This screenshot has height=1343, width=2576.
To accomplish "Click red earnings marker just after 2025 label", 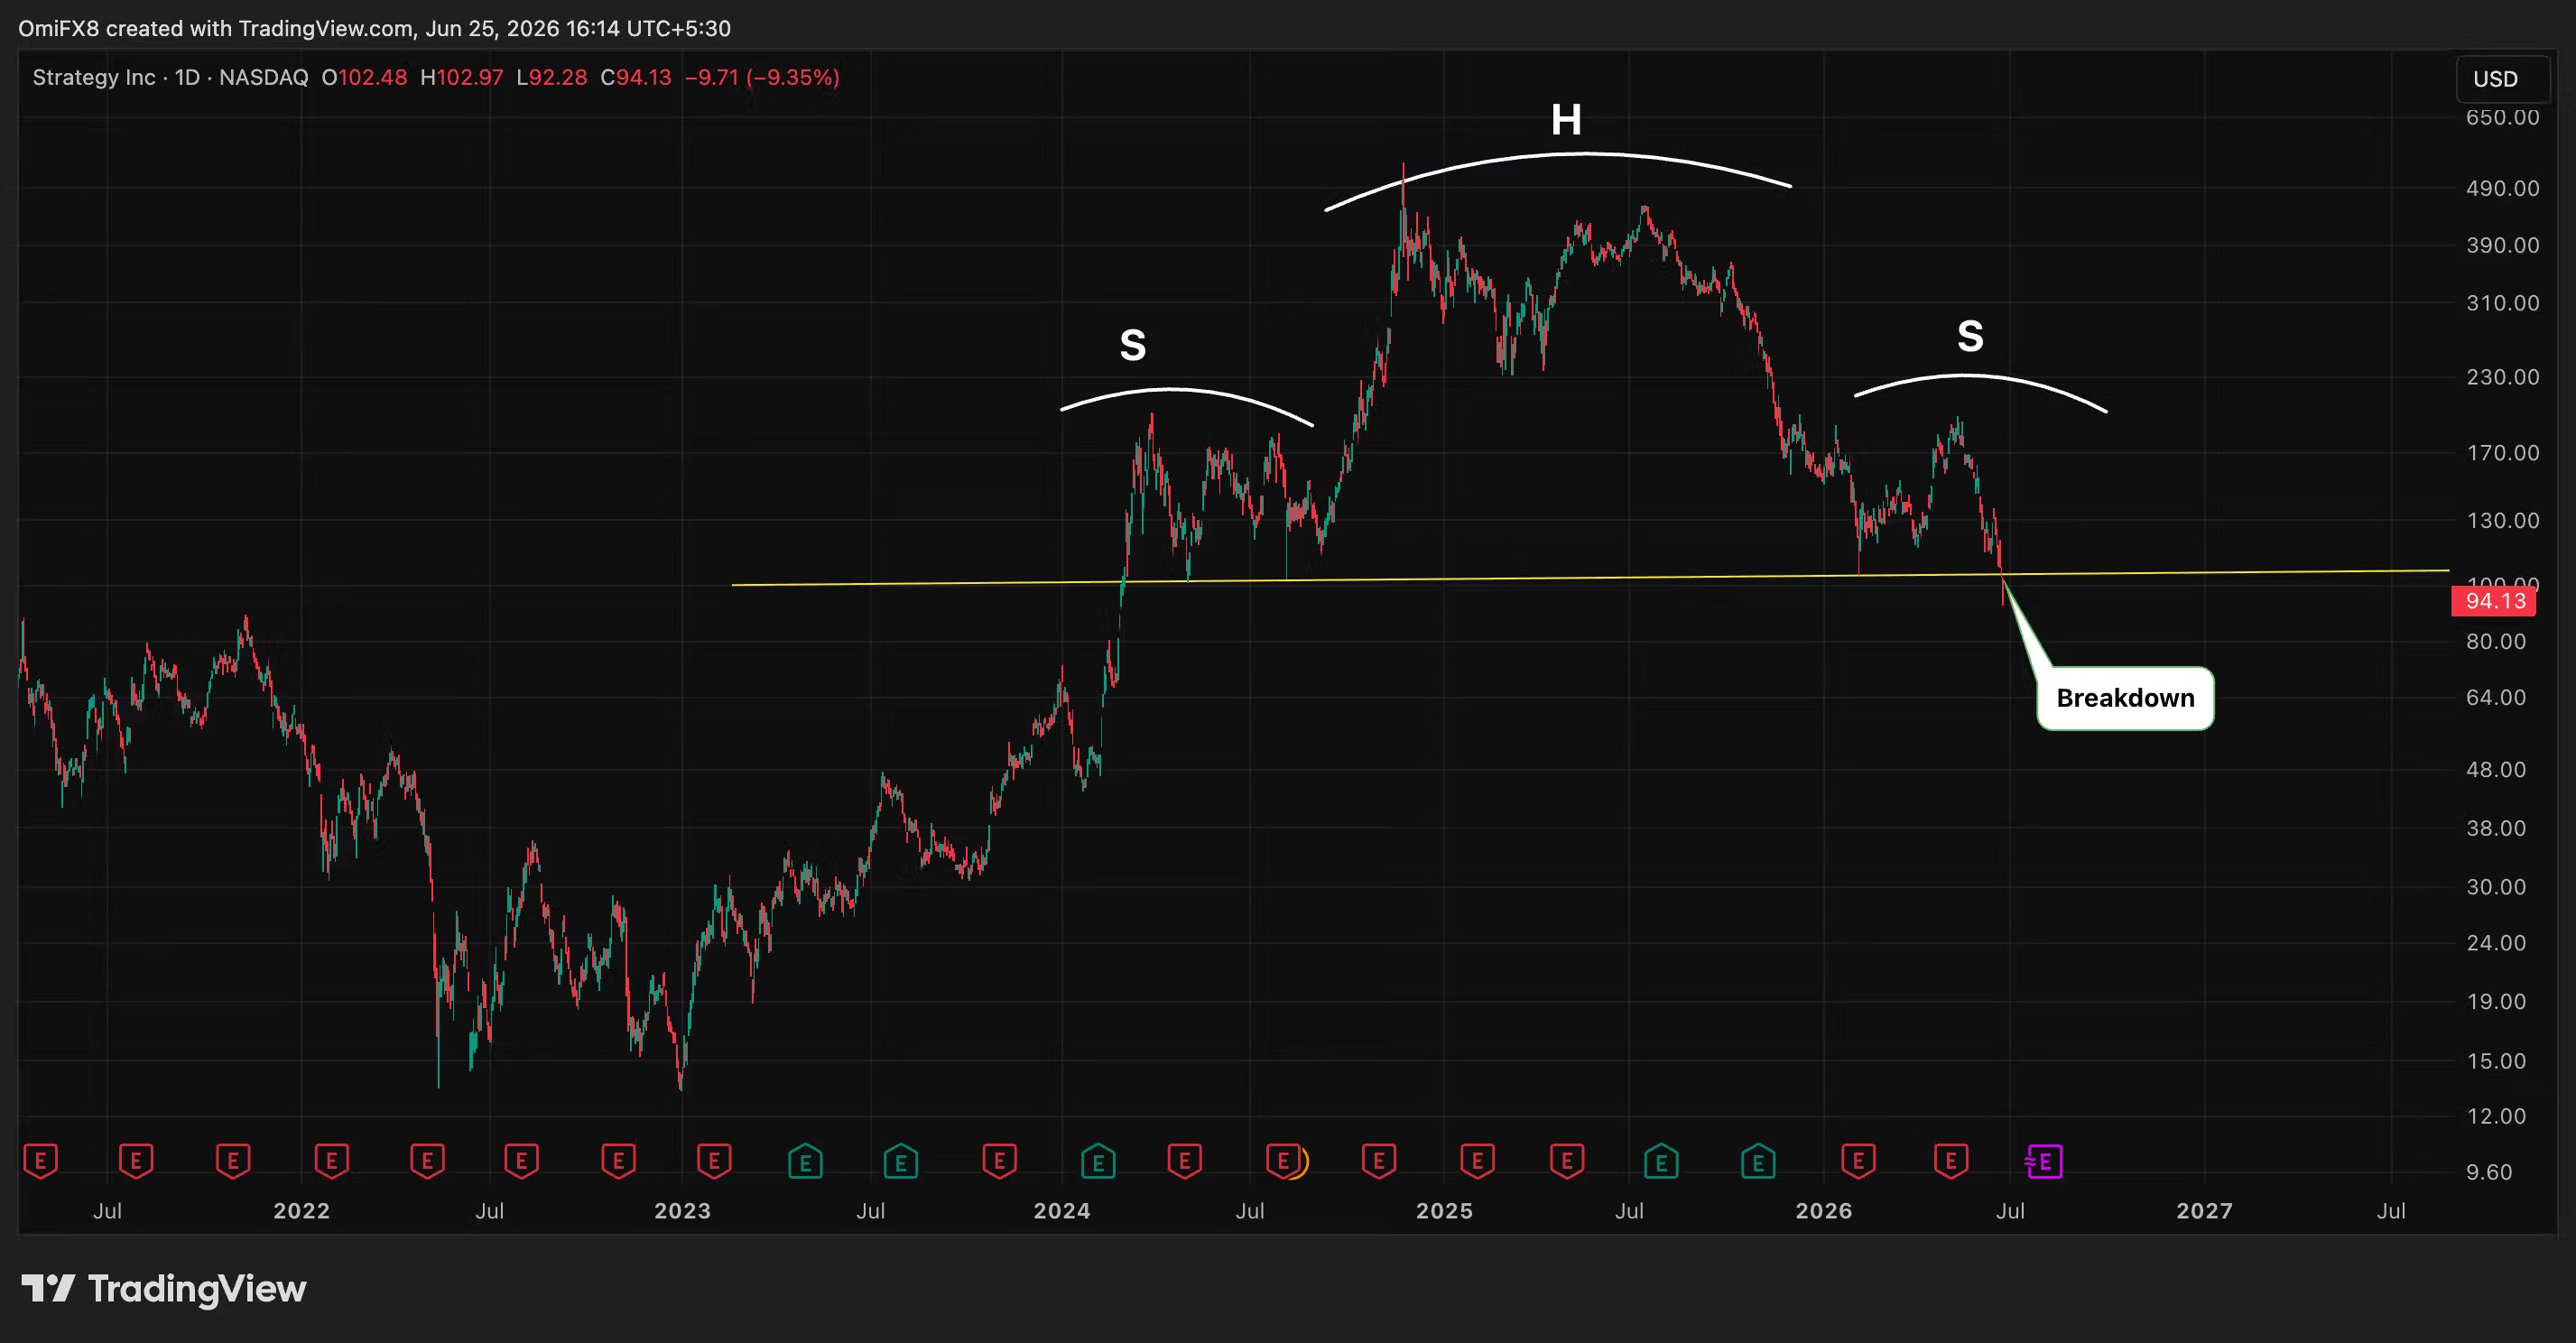I will click(1477, 1161).
